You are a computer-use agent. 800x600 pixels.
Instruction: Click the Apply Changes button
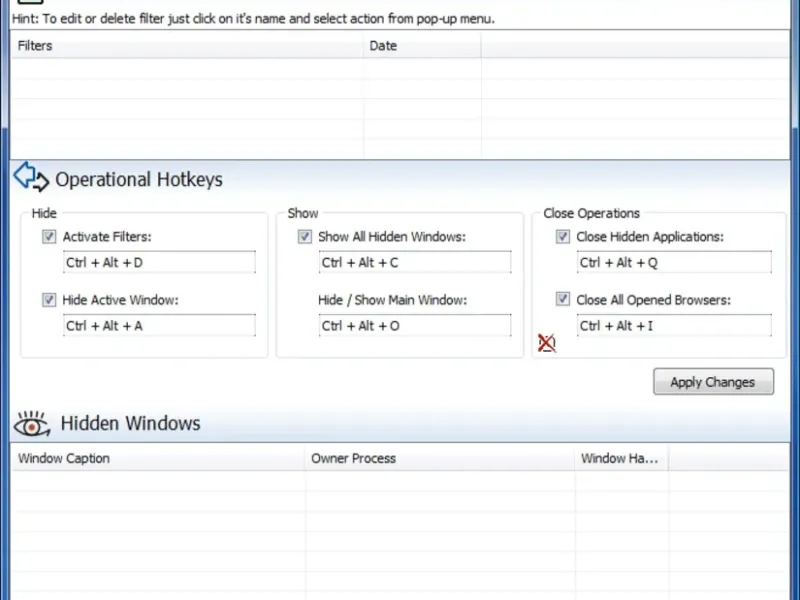(713, 382)
